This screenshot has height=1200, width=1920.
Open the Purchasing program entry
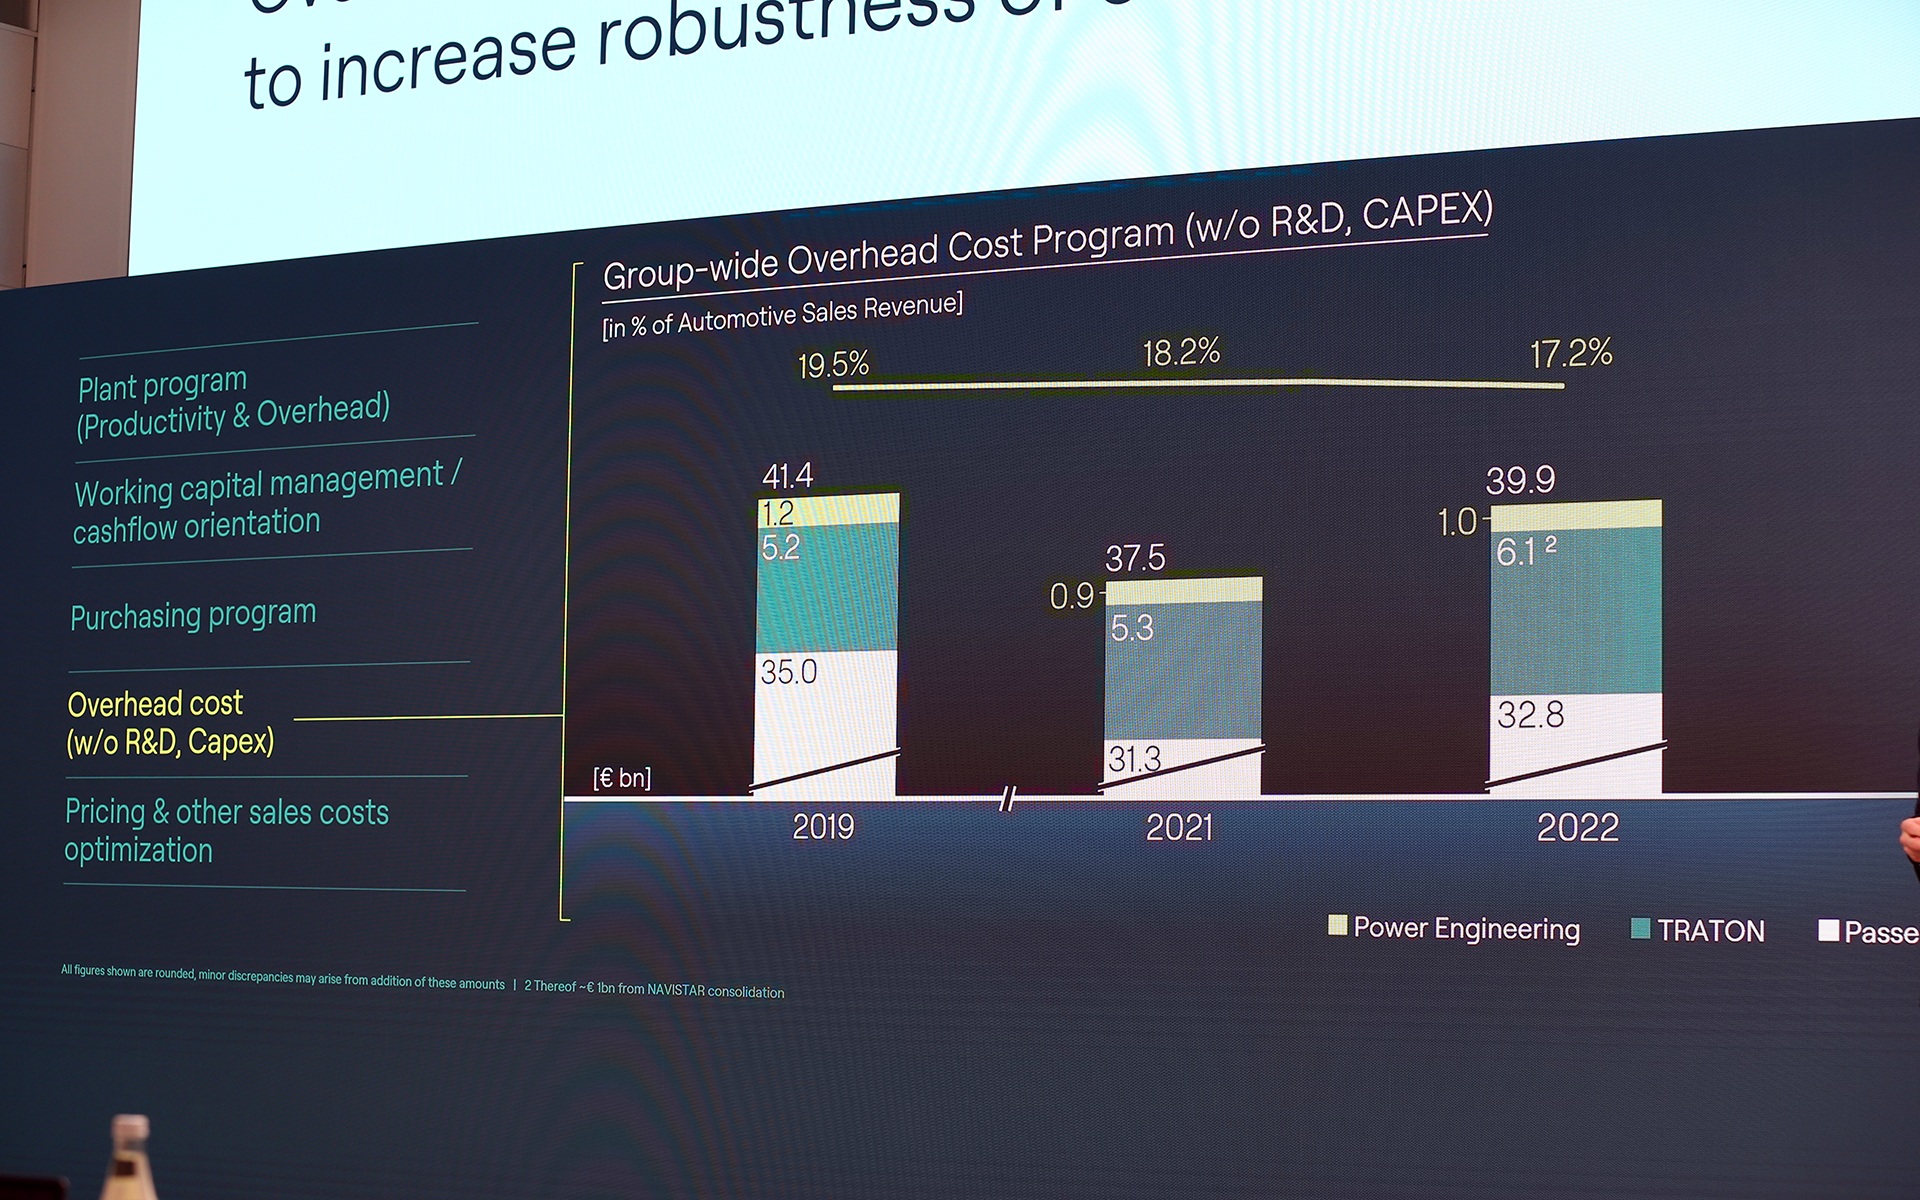click(x=193, y=614)
